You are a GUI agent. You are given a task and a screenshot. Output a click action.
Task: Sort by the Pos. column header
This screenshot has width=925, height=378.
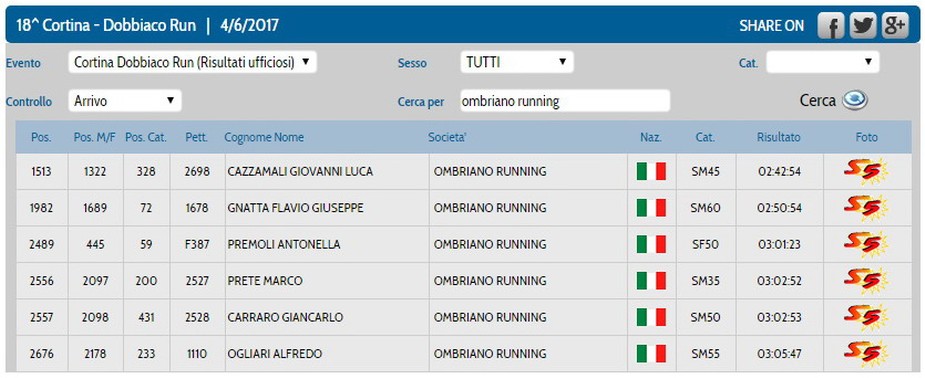point(41,137)
